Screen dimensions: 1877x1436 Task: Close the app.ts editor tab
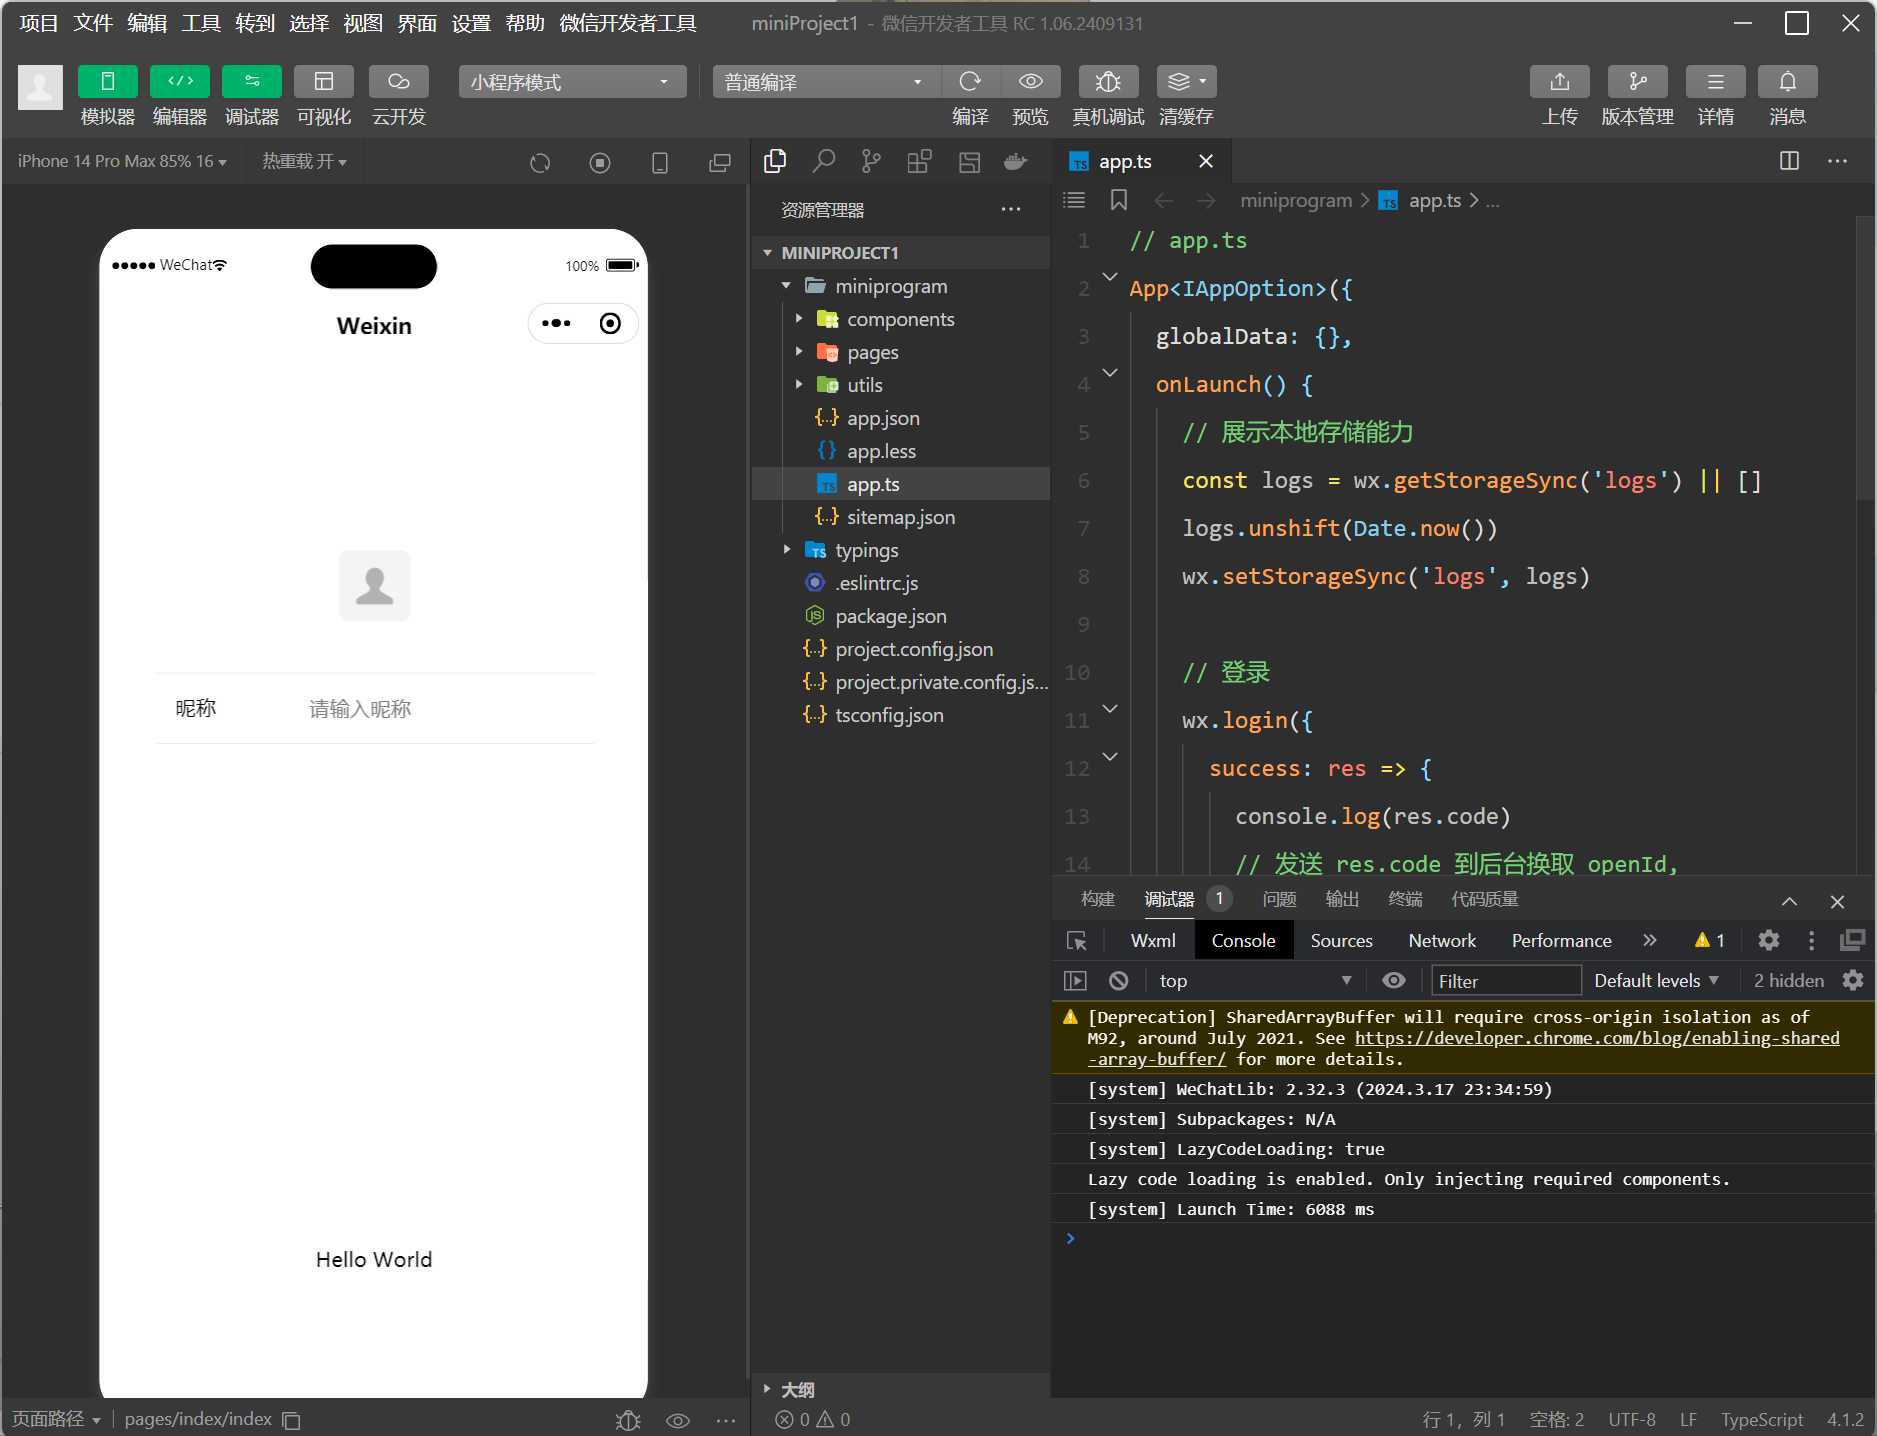(1206, 161)
